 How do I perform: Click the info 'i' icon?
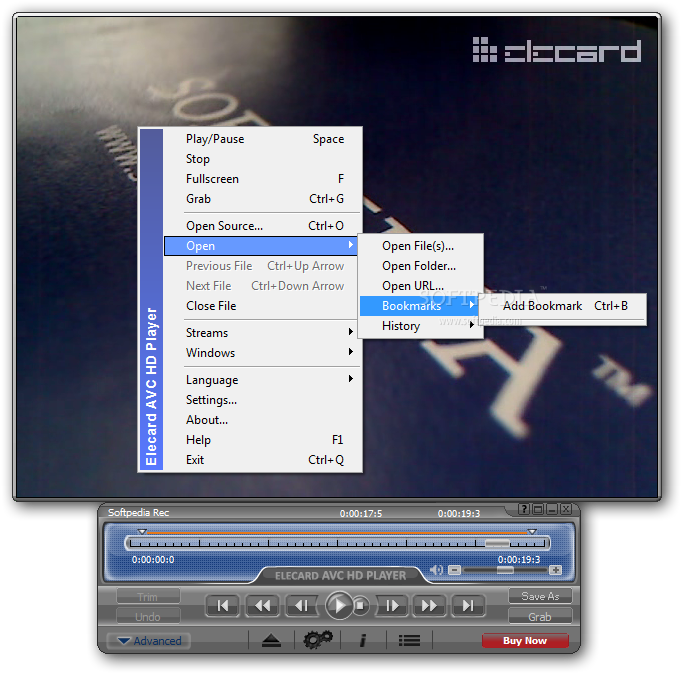click(363, 640)
